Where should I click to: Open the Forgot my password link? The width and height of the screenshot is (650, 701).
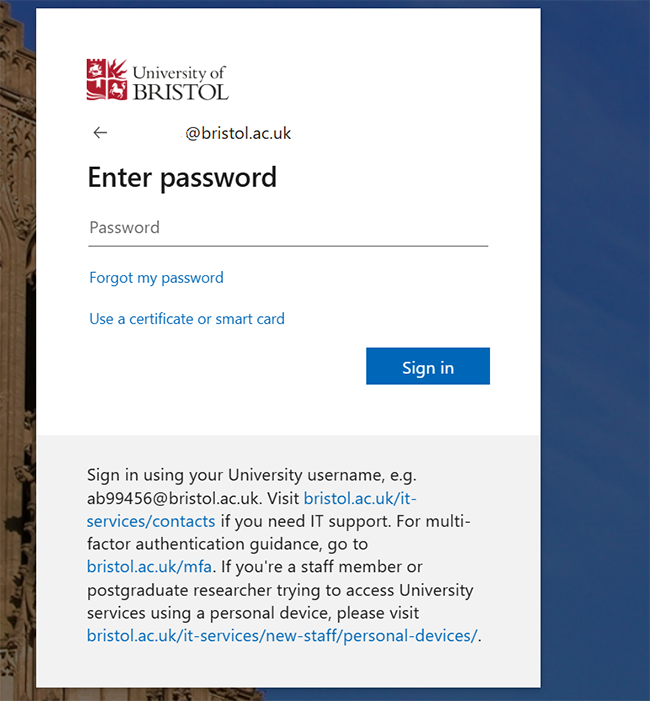(156, 278)
